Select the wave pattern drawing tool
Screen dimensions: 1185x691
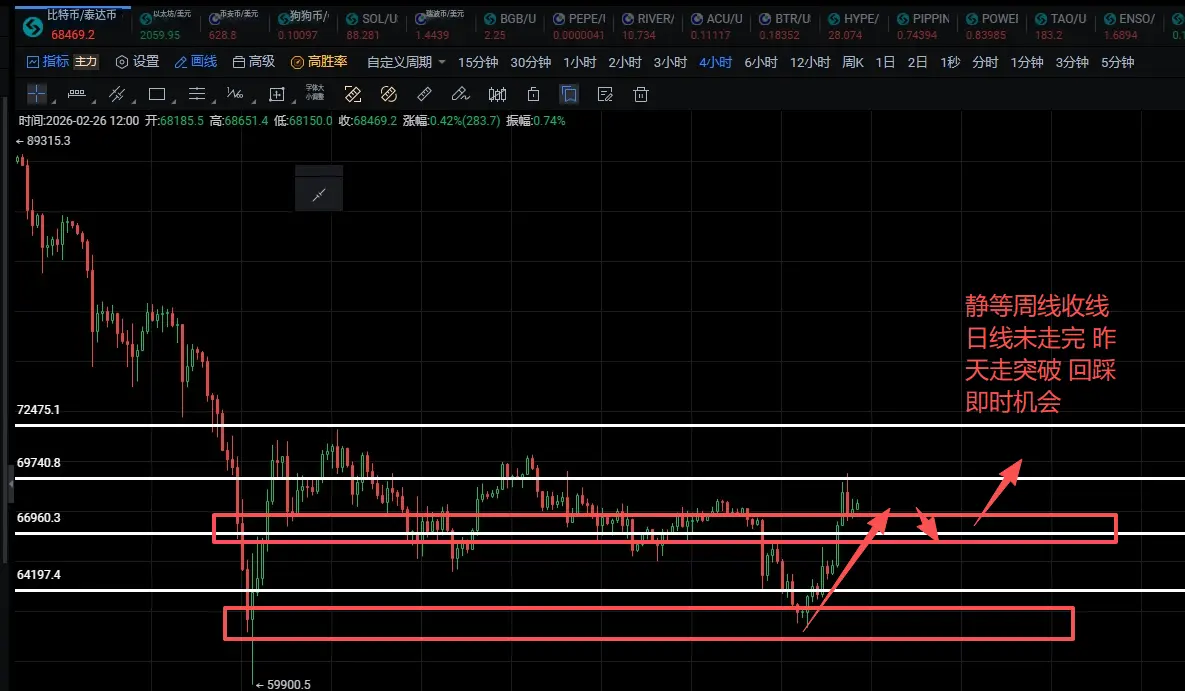tap(235, 94)
